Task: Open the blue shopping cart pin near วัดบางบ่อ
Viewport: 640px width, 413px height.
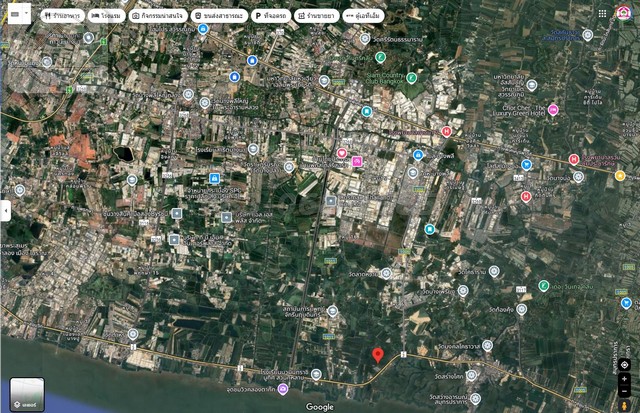Action: tap(527, 164)
